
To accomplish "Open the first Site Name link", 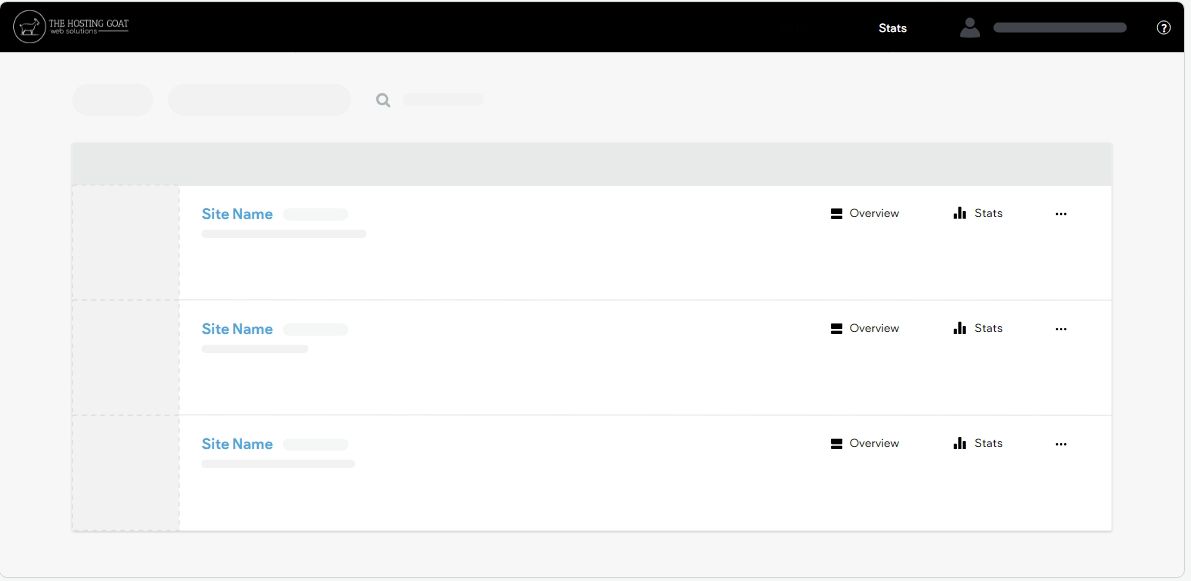I will [237, 214].
